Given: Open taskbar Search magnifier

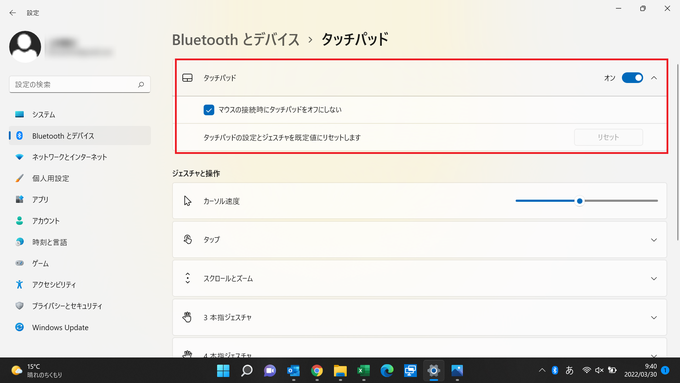Looking at the screenshot, I should (x=247, y=371).
